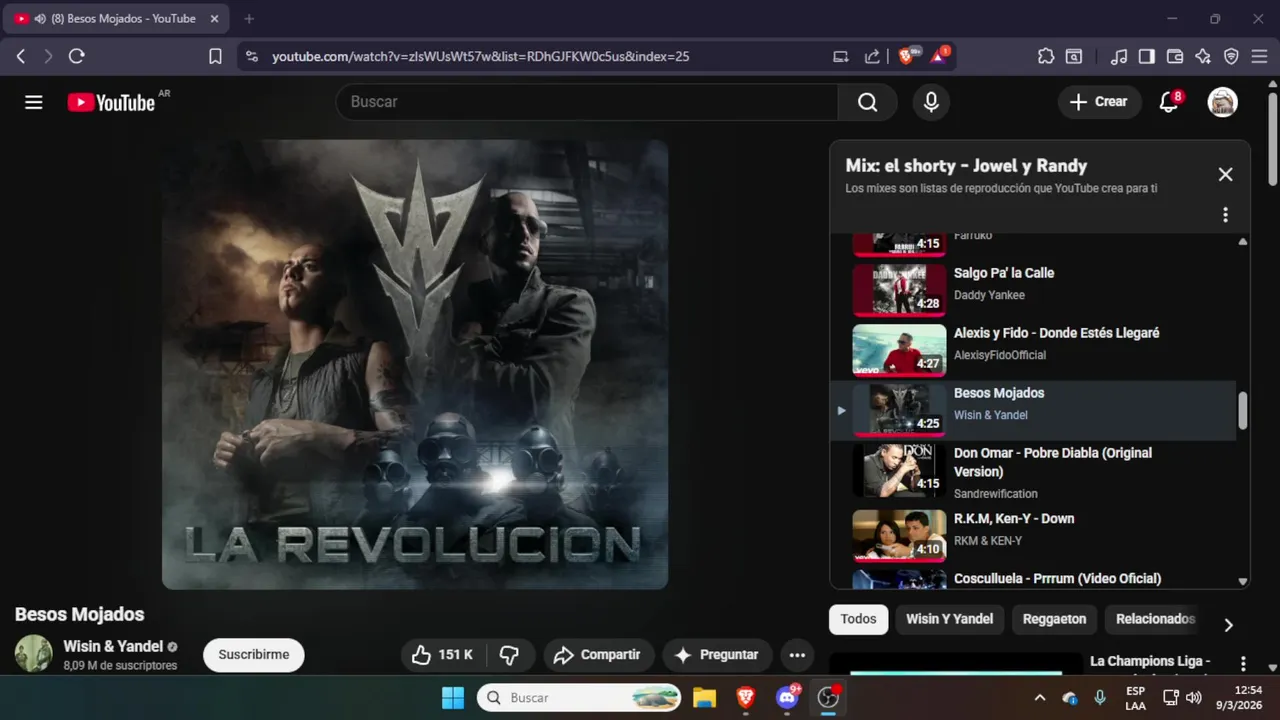Subscribe with the Suscribirme button

(254, 655)
